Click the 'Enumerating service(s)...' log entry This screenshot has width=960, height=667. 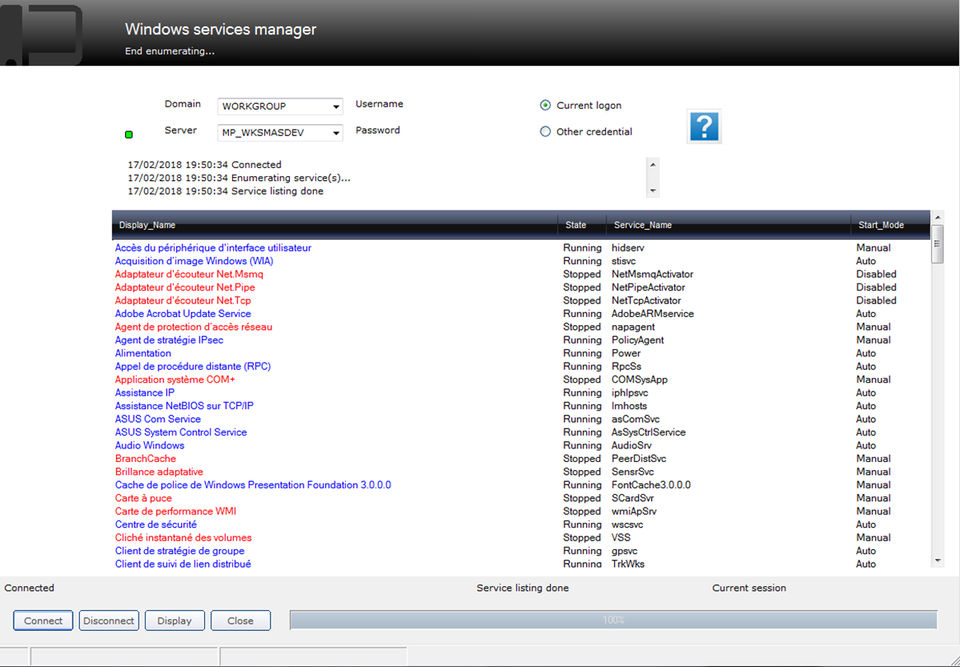pyautogui.click(x=239, y=178)
